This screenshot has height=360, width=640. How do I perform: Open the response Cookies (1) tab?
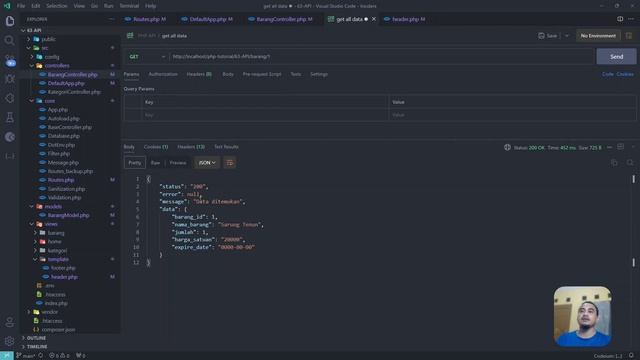tap(156, 147)
